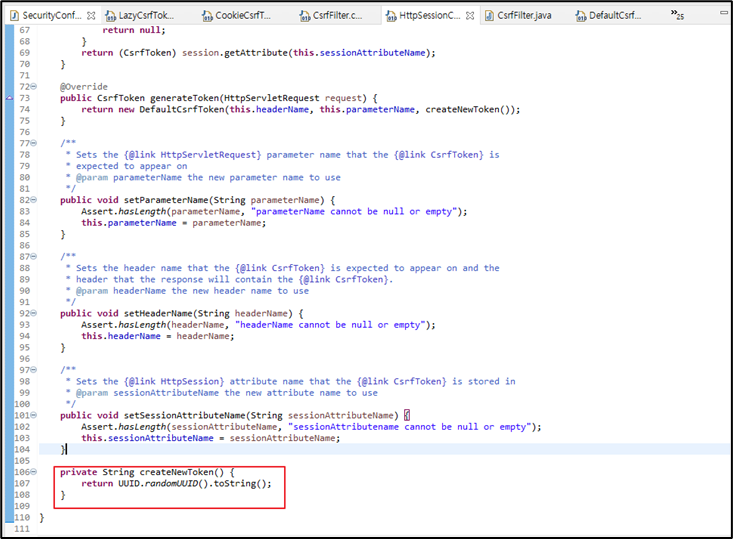Click the setParameterName method name
The width and height of the screenshot is (733, 539).
(165, 200)
